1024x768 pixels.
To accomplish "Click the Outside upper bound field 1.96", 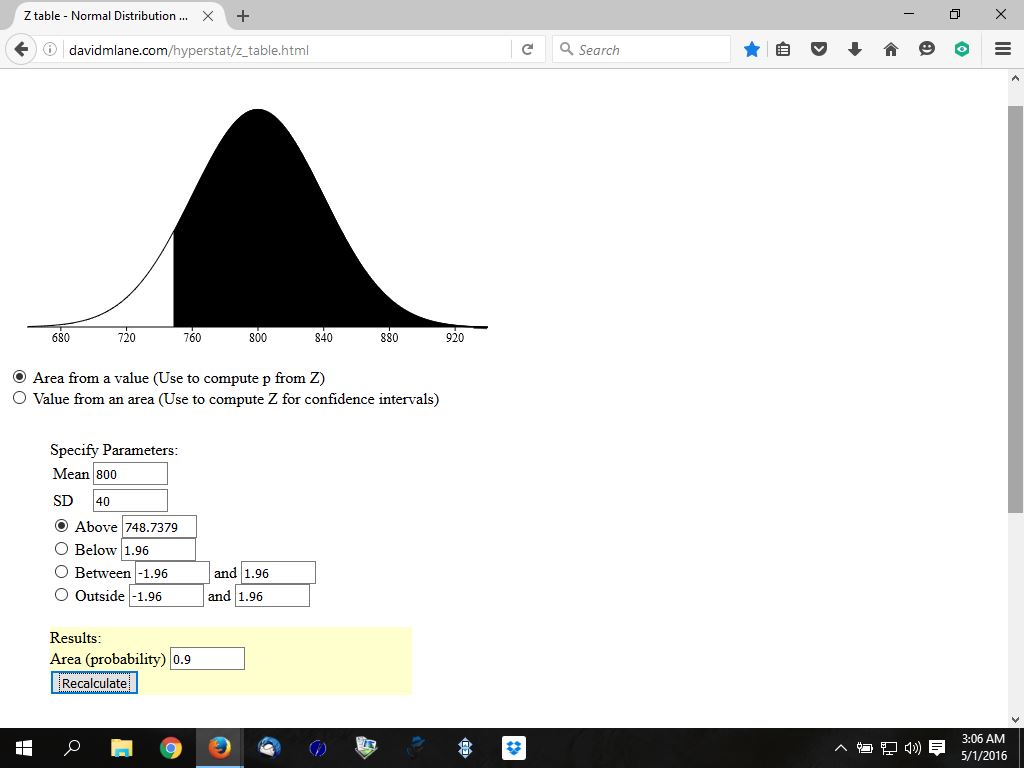I will [272, 596].
